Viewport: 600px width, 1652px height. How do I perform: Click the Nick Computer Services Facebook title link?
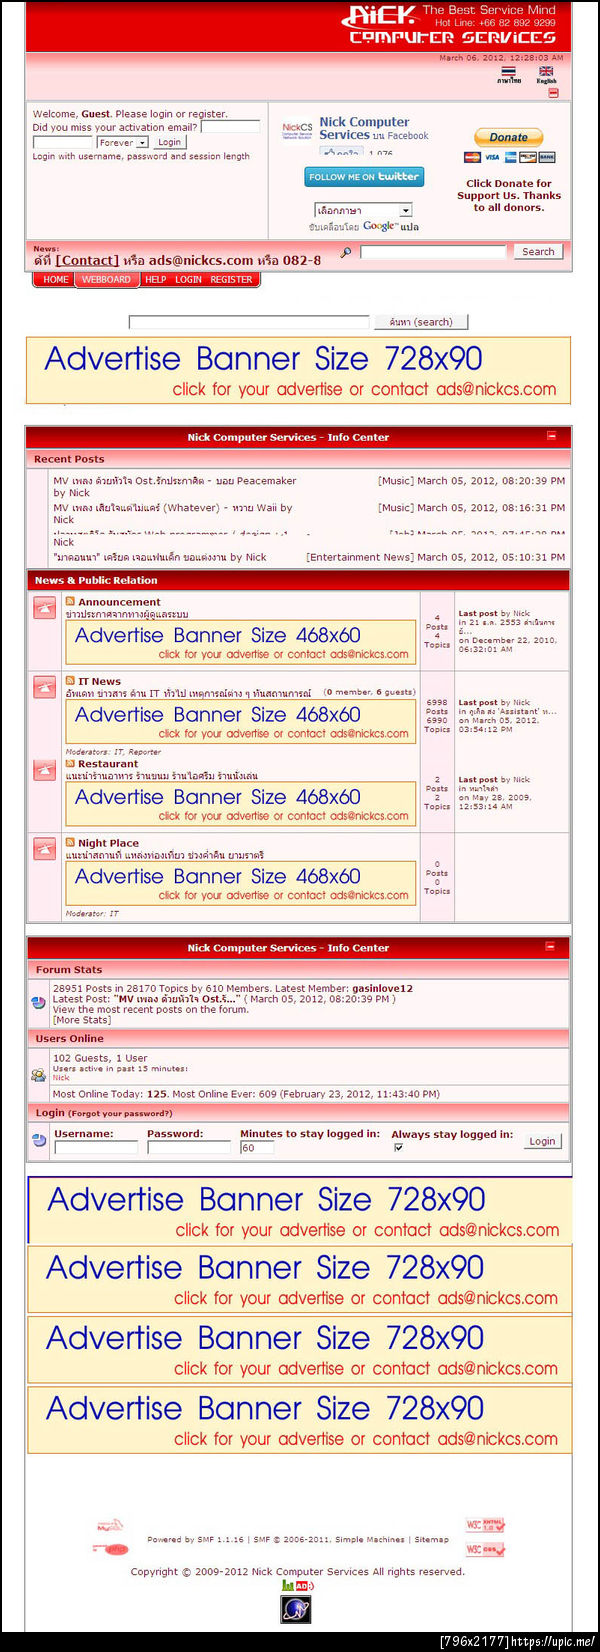[364, 128]
